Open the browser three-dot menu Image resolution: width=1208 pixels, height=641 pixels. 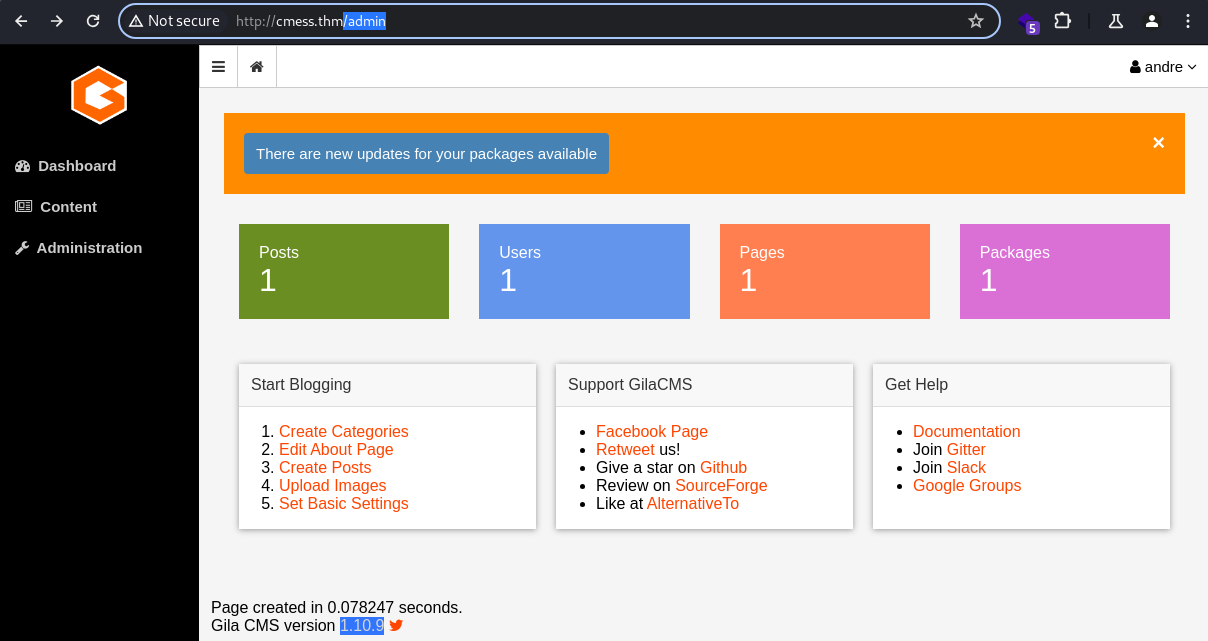1188,21
